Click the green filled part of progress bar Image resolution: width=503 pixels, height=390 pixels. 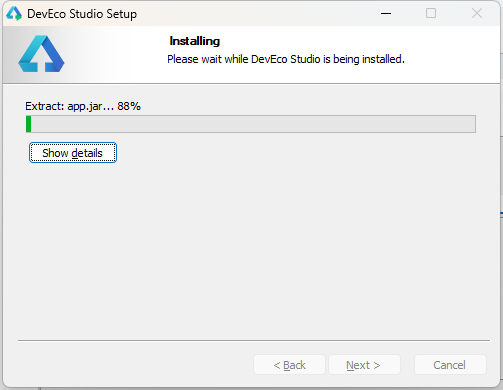pos(29,124)
